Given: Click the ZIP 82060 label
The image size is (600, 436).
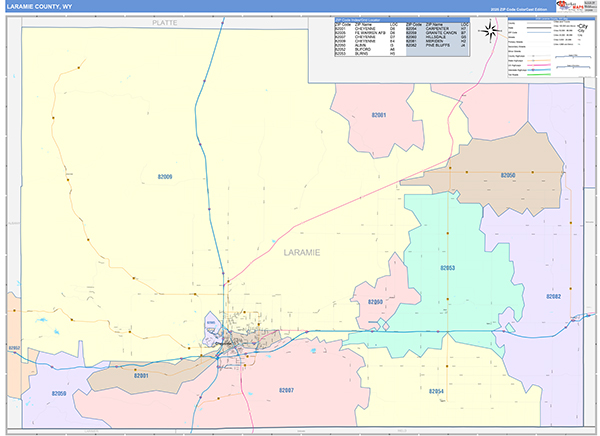Looking at the screenshot, I should click(x=375, y=302).
